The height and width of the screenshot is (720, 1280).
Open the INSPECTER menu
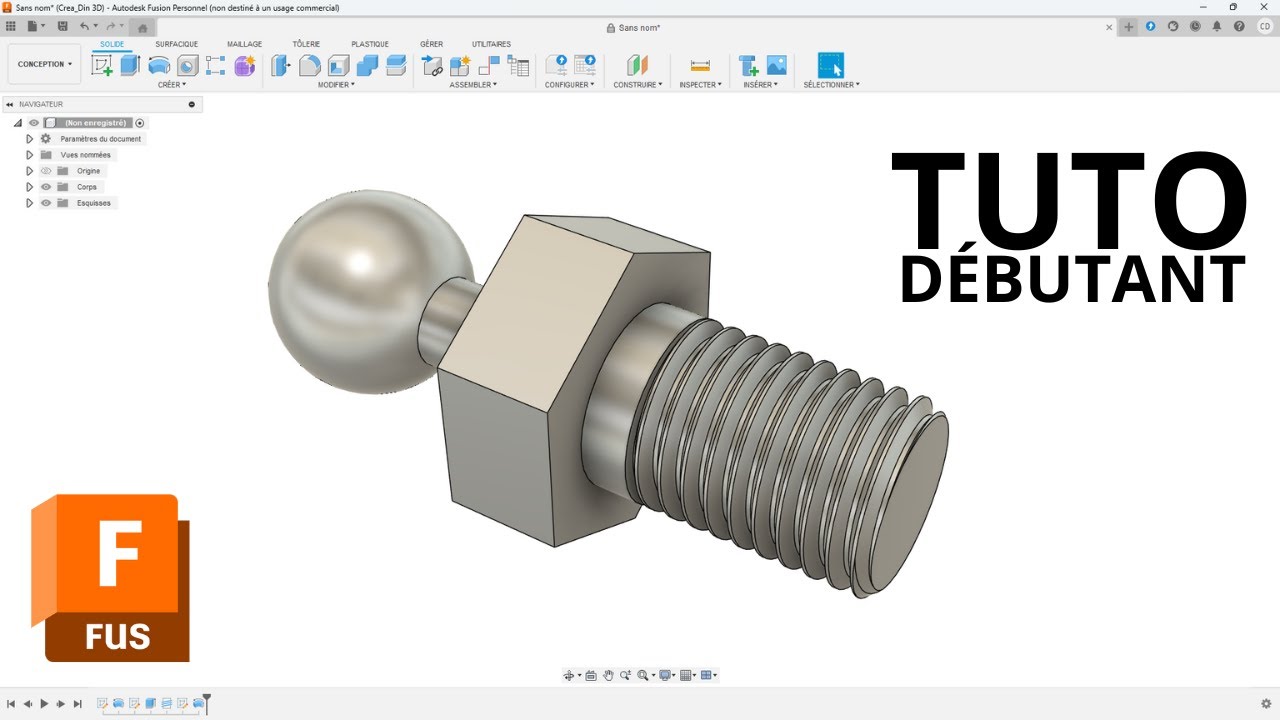tap(700, 85)
